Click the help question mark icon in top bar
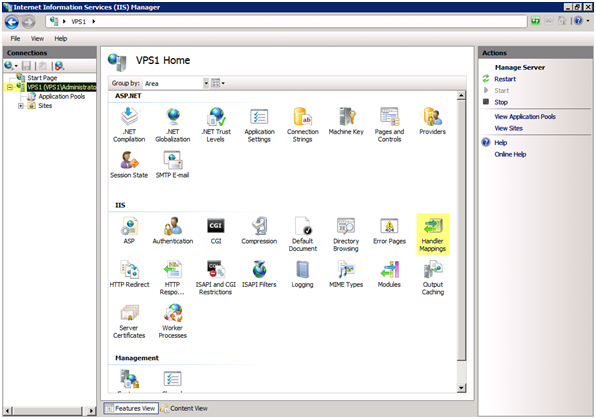Viewport: 596px width, 419px height. point(578,21)
